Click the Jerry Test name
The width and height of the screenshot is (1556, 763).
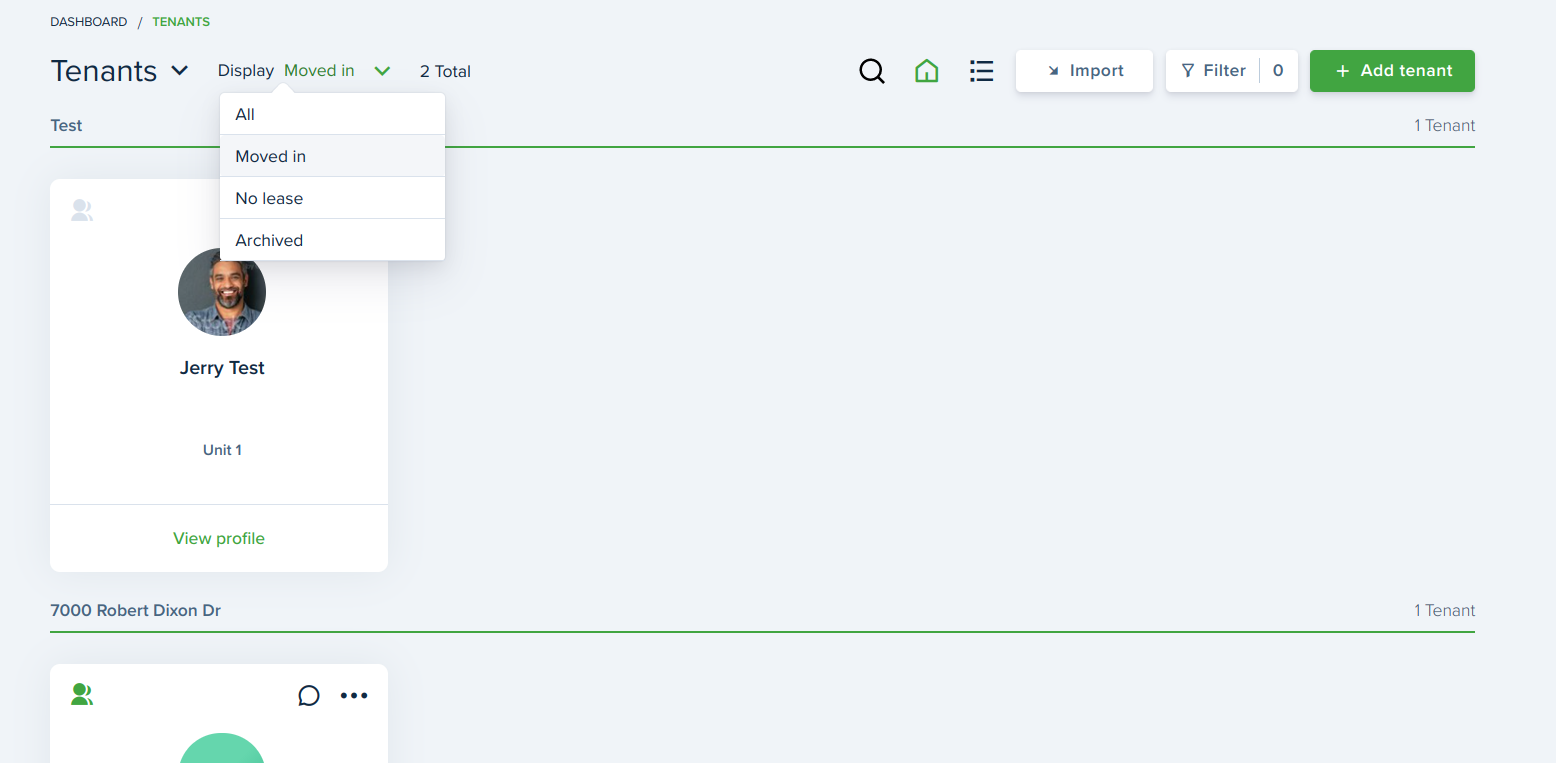pos(222,368)
